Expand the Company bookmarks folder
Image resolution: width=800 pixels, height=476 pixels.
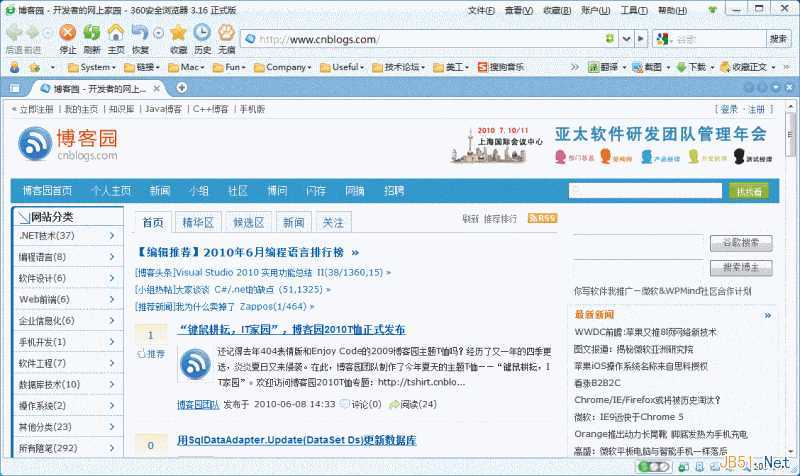(x=283, y=67)
